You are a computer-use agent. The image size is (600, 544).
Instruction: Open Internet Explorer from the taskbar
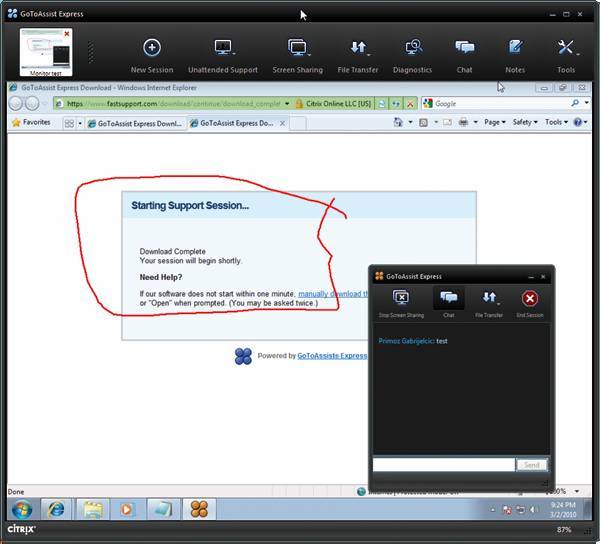[x=56, y=510]
